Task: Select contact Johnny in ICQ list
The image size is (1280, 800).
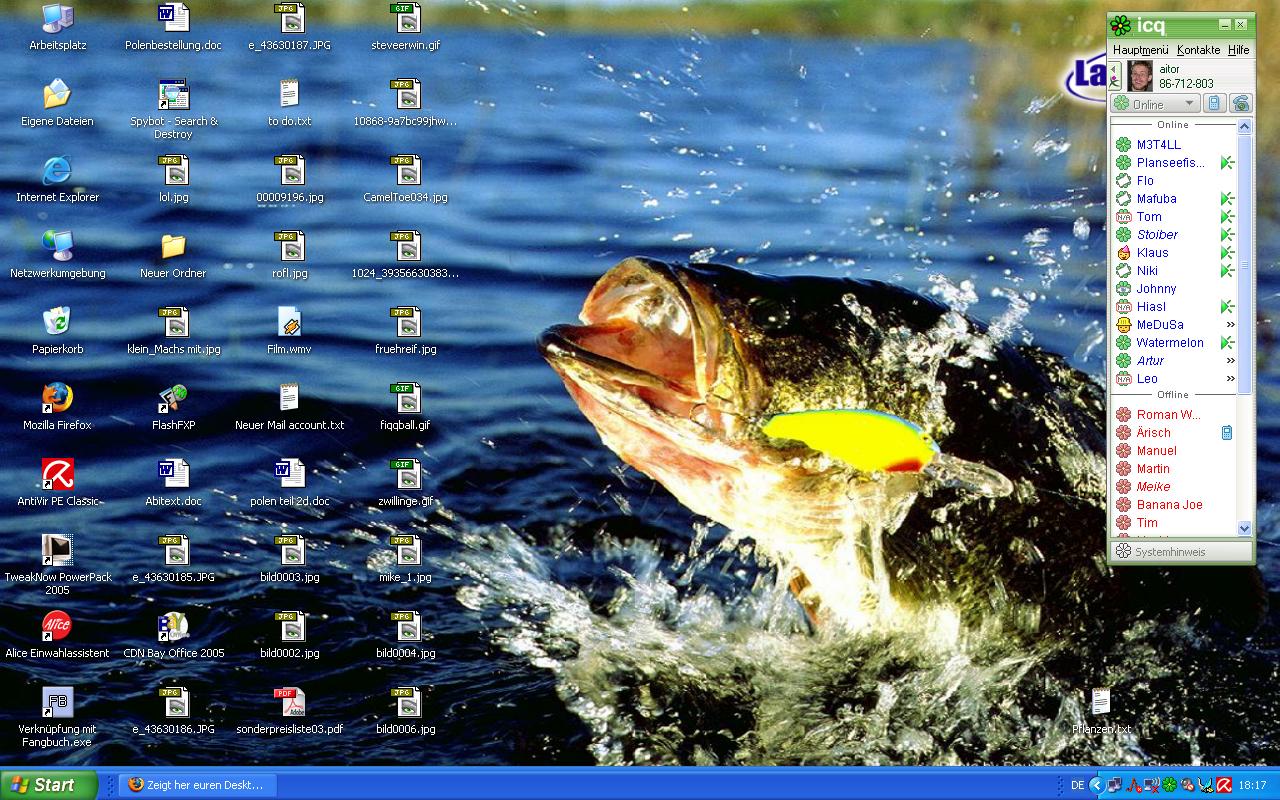Action: pyautogui.click(x=1156, y=289)
